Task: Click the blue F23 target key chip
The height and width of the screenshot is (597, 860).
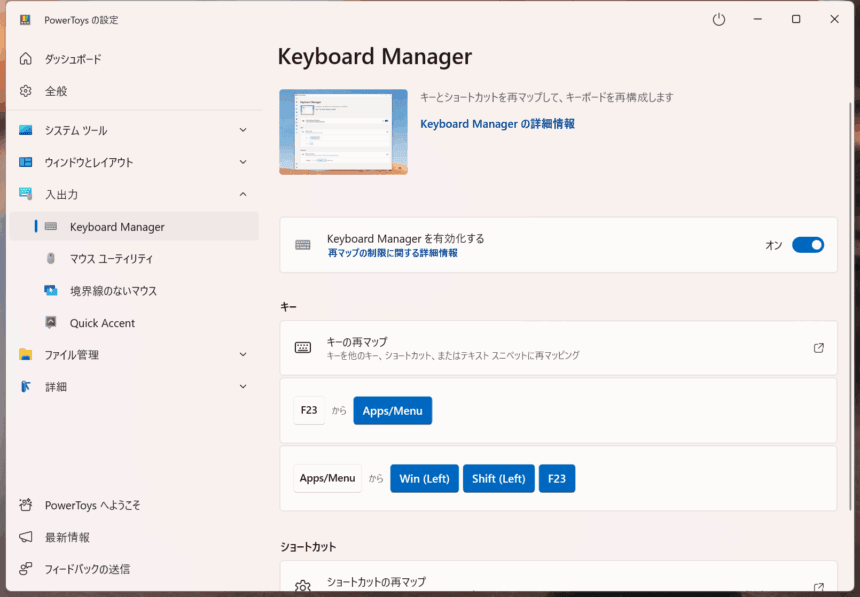Action: pyautogui.click(x=557, y=478)
